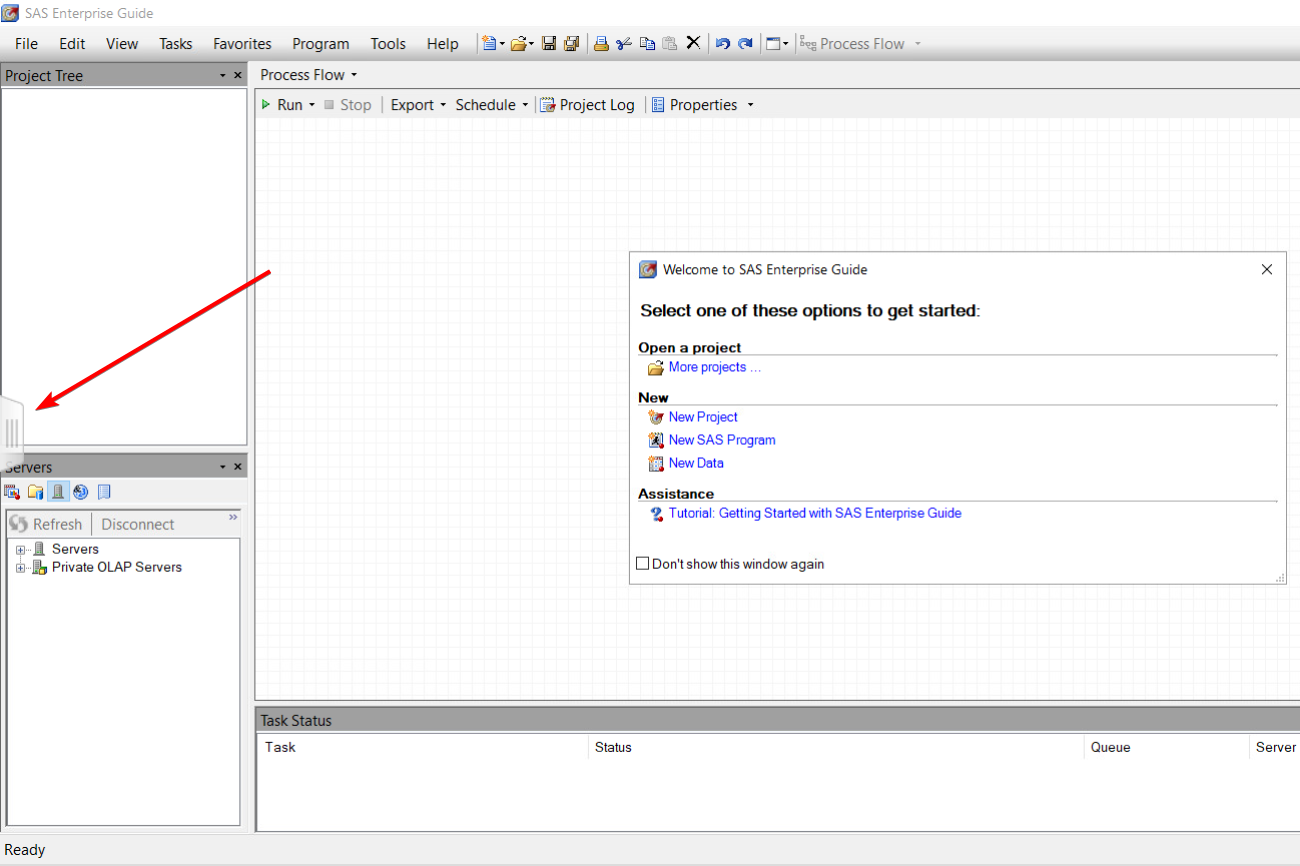
Task: Click the Properties icon in the Process Flow bar
Action: pos(658,105)
